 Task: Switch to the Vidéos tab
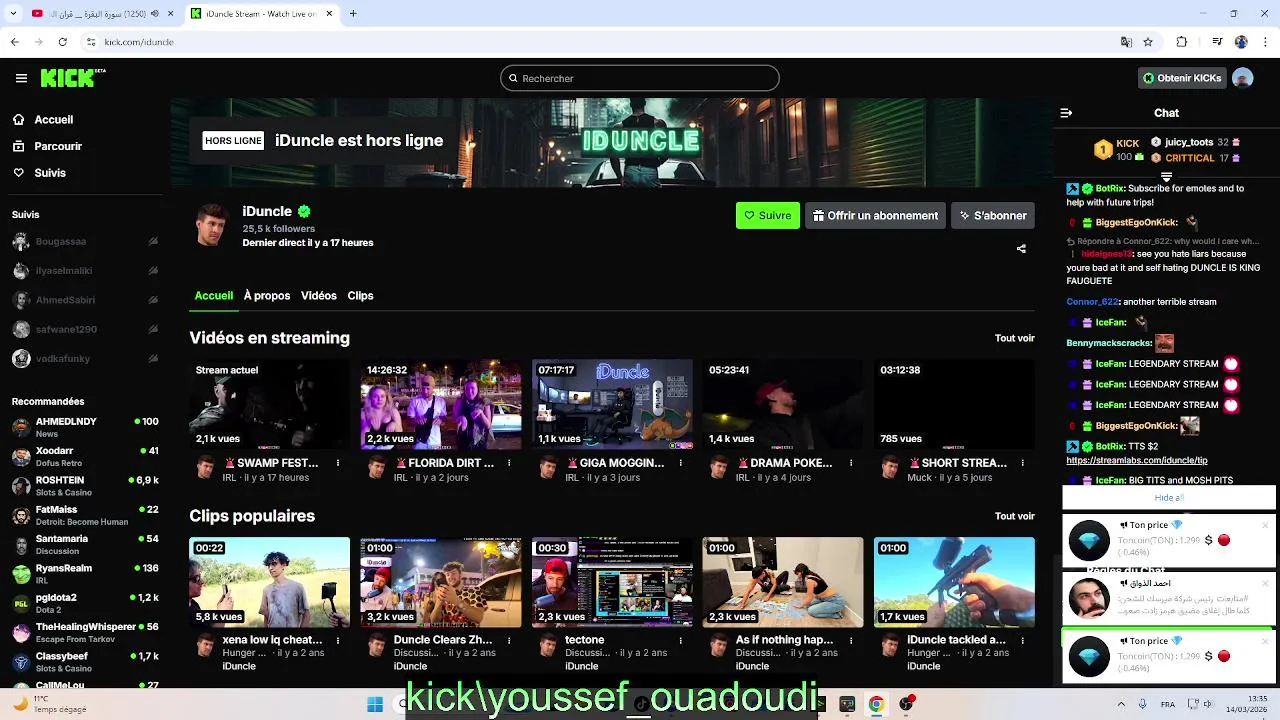point(319,296)
